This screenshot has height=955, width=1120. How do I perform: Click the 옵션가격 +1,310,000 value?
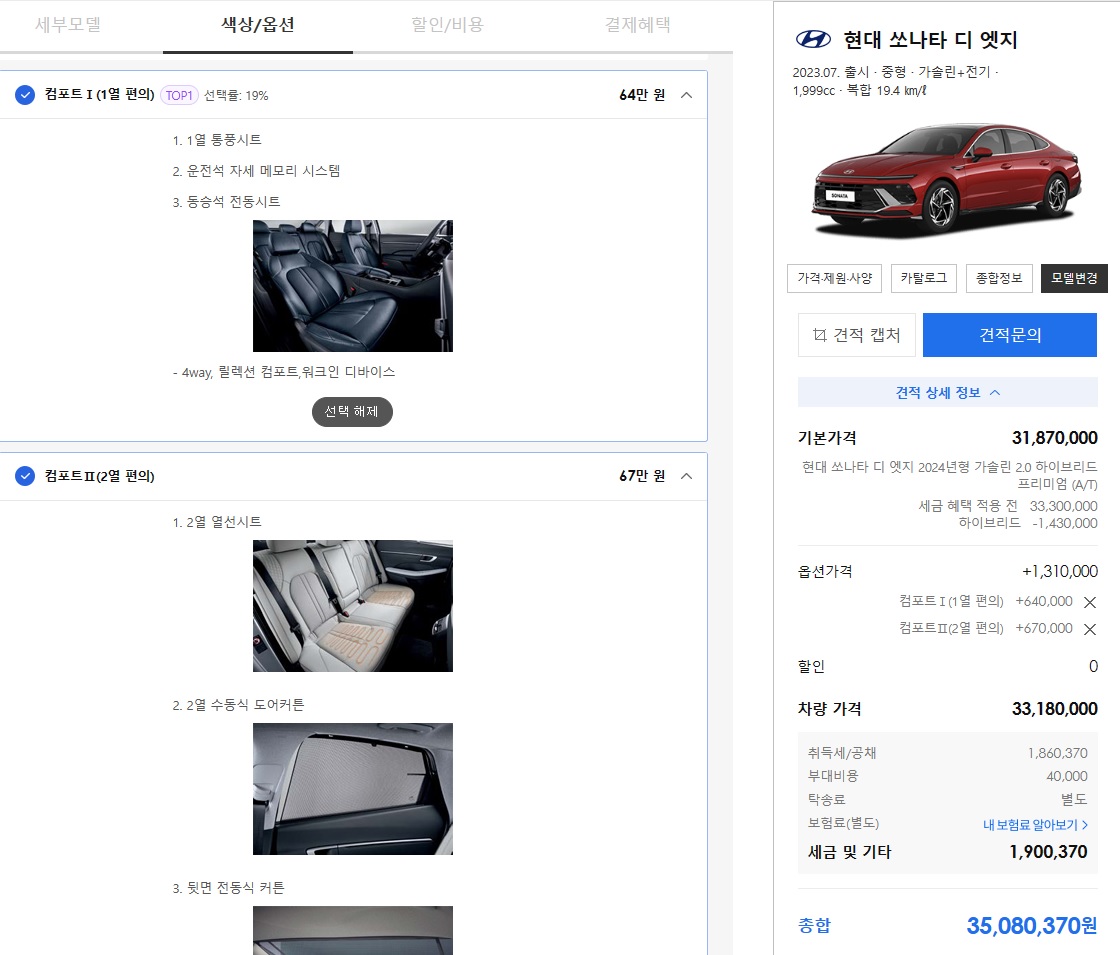1060,571
